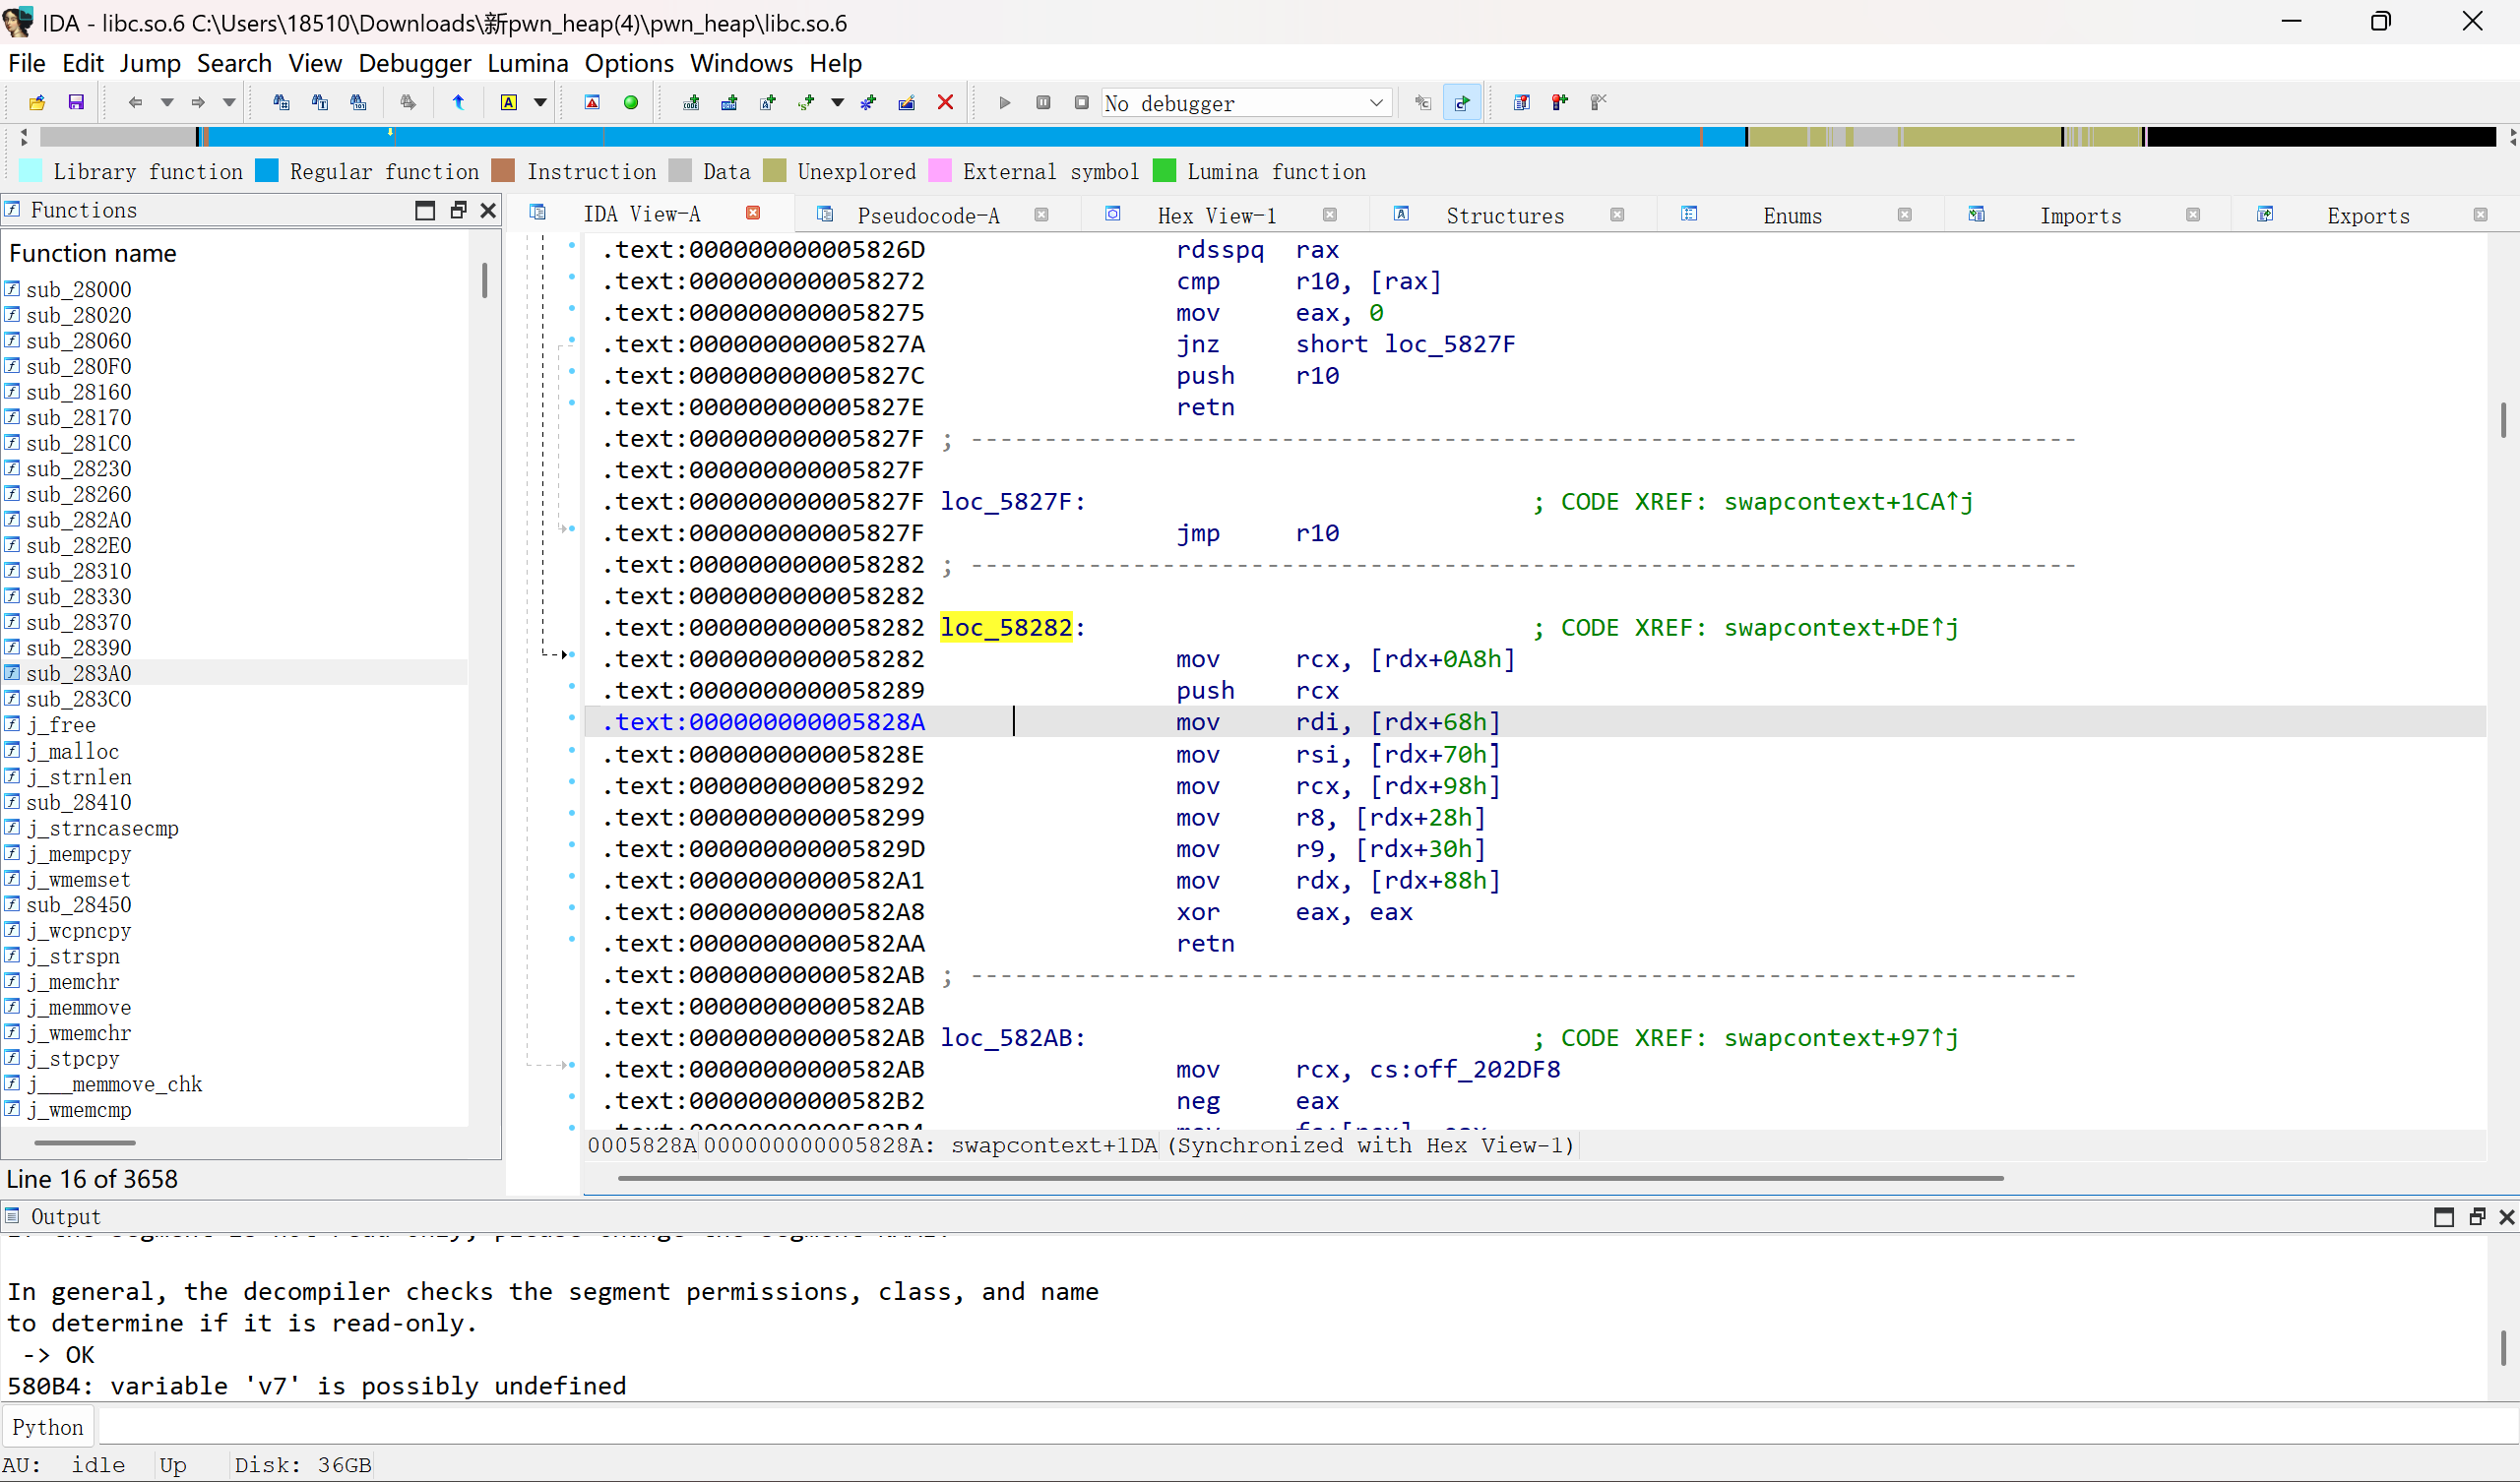This screenshot has width=2520, height=1482.
Task: Switch to the Pseudocode-A tab
Action: (x=928, y=215)
